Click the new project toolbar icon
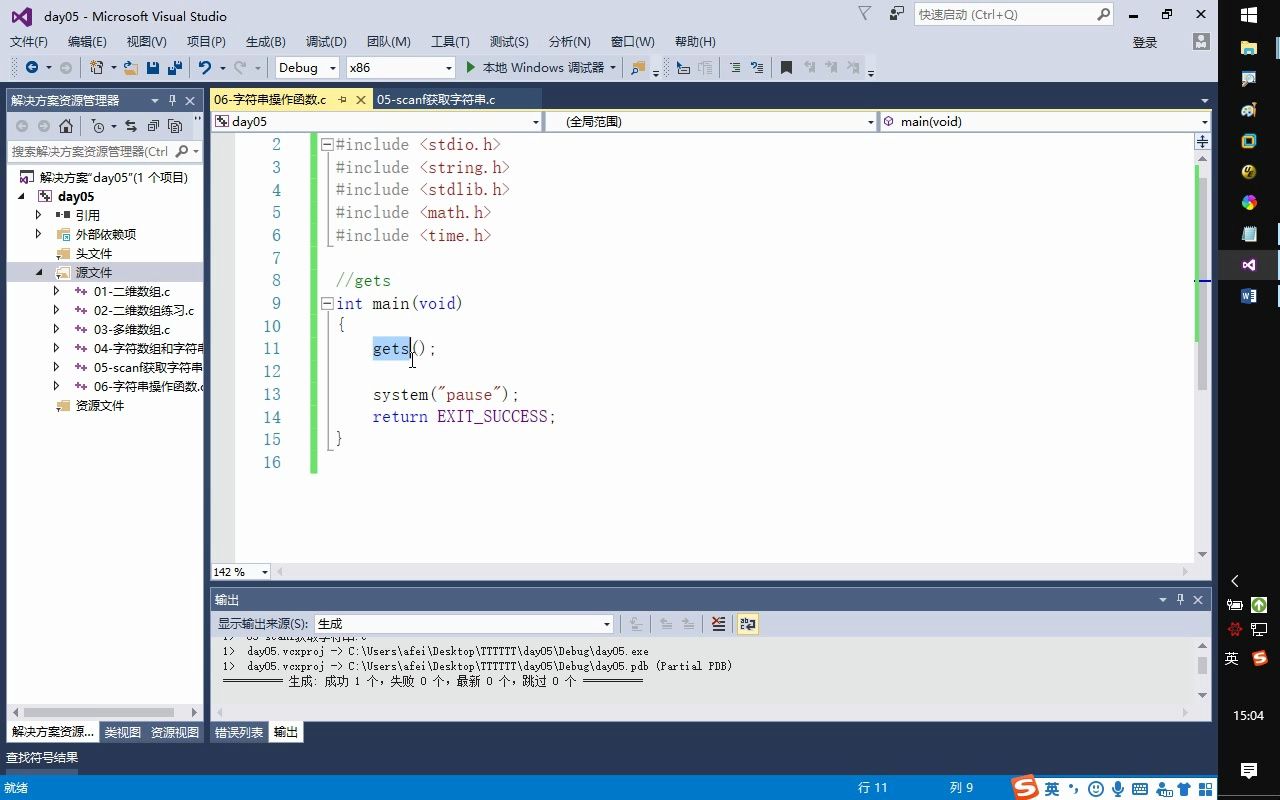The image size is (1280, 800). 96,68
